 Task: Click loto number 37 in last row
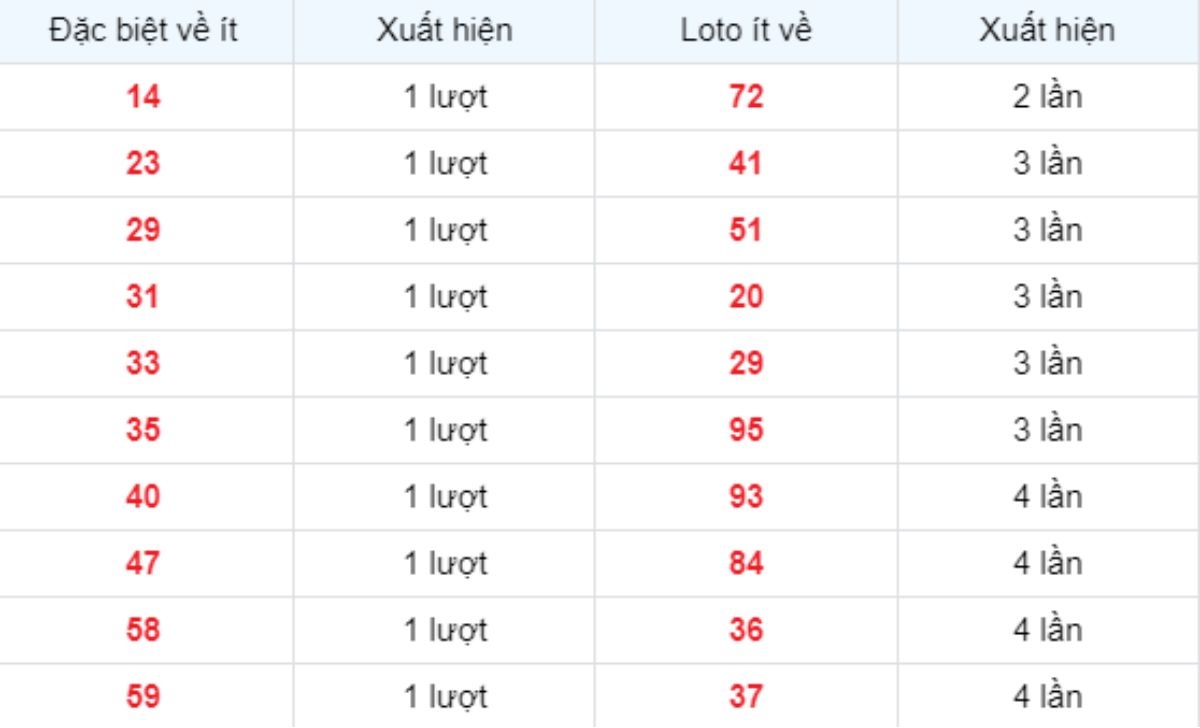click(746, 696)
